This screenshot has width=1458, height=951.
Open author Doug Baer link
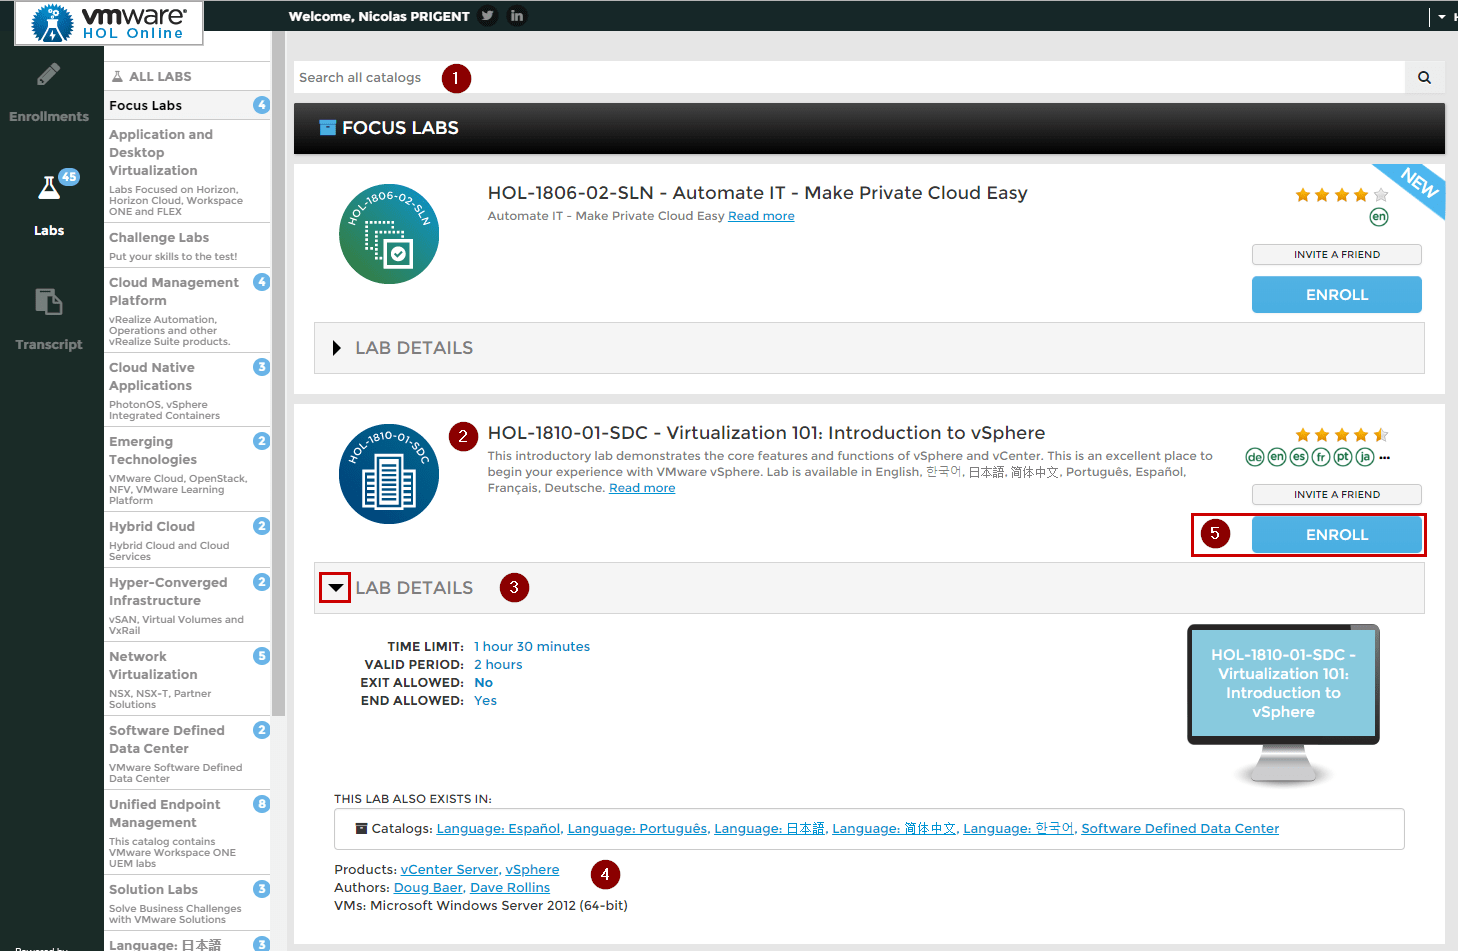pos(428,888)
